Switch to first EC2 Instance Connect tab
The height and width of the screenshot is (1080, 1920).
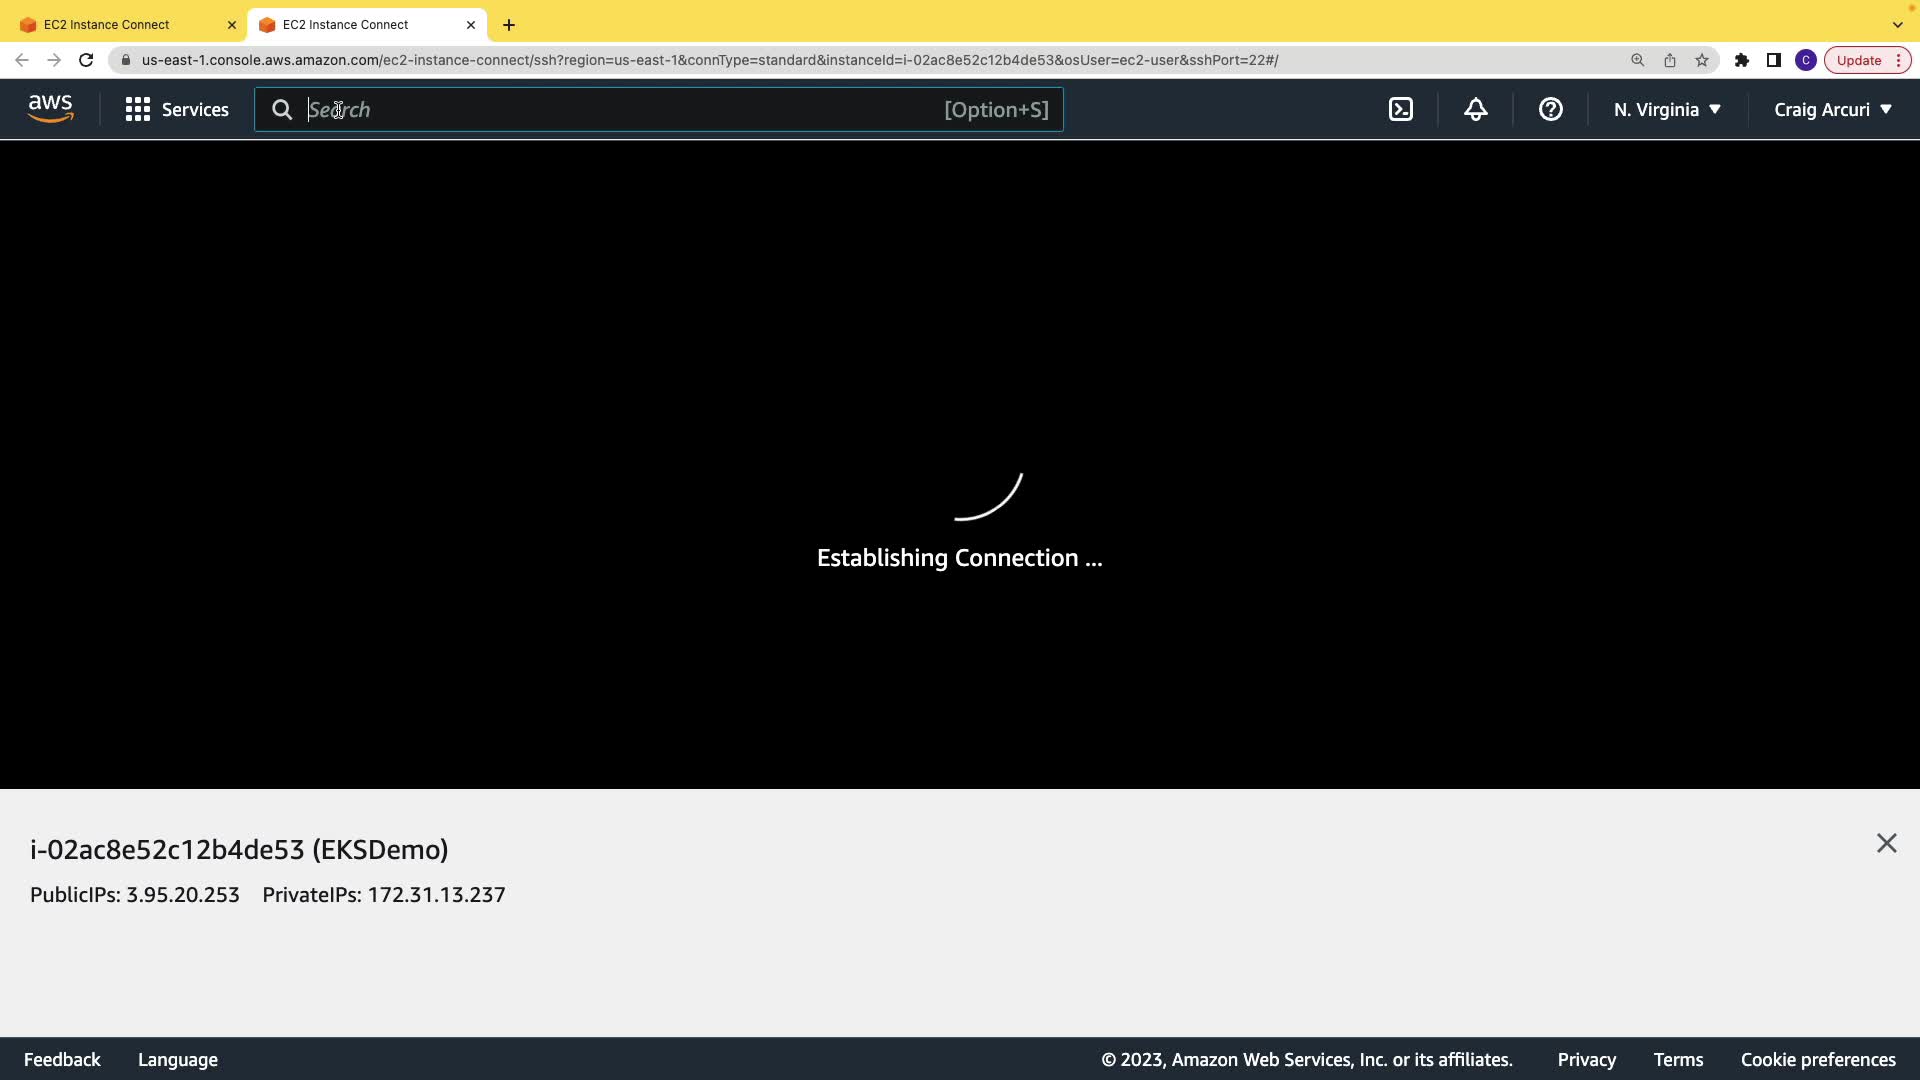(120, 25)
